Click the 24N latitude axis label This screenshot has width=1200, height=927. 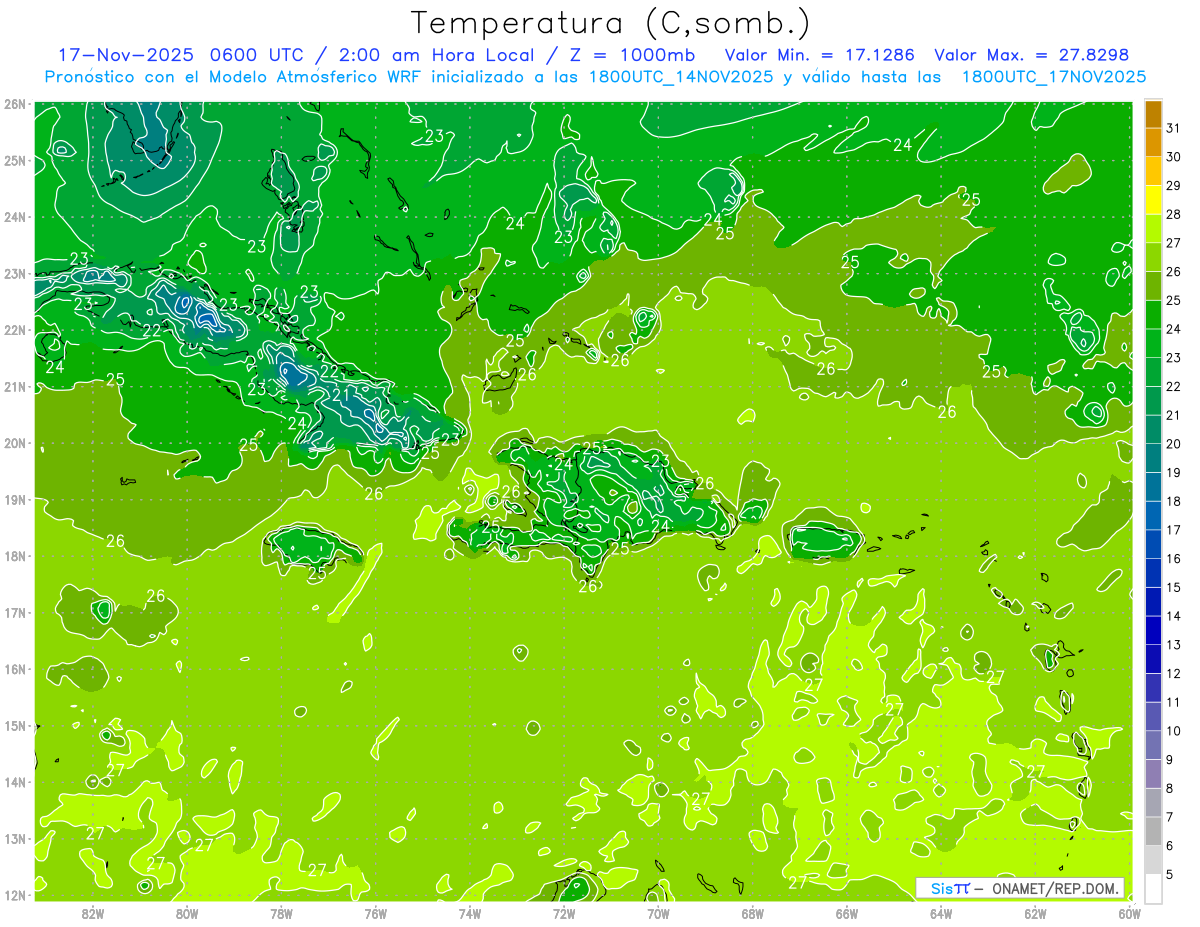pyautogui.click(x=15, y=217)
